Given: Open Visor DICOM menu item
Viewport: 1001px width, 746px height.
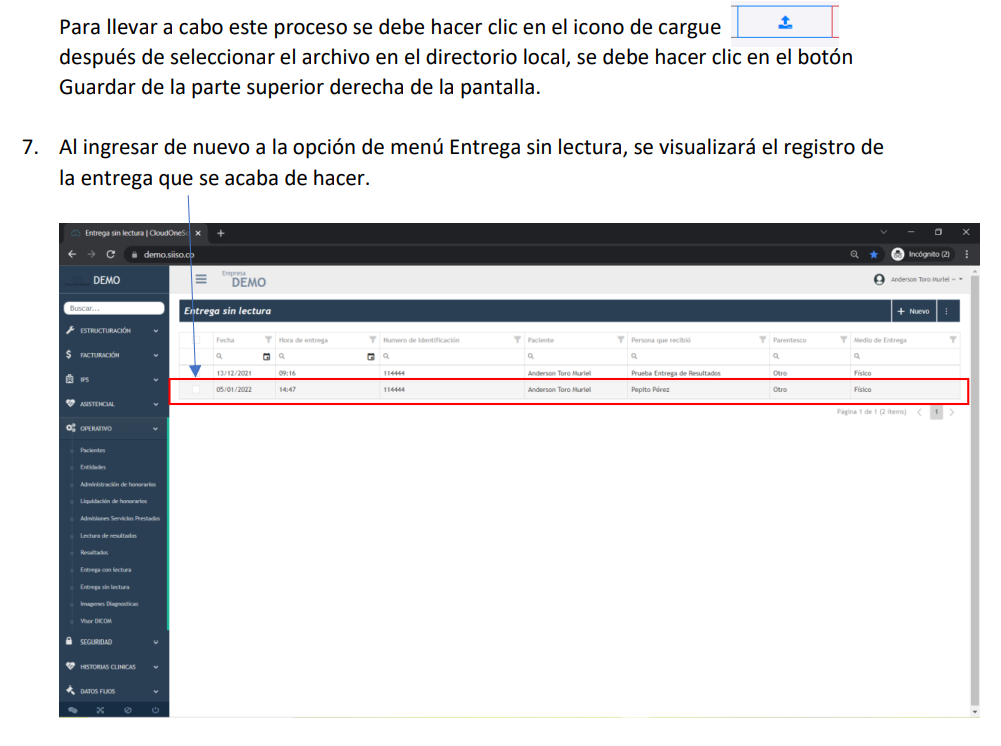Looking at the screenshot, I should tap(96, 621).
